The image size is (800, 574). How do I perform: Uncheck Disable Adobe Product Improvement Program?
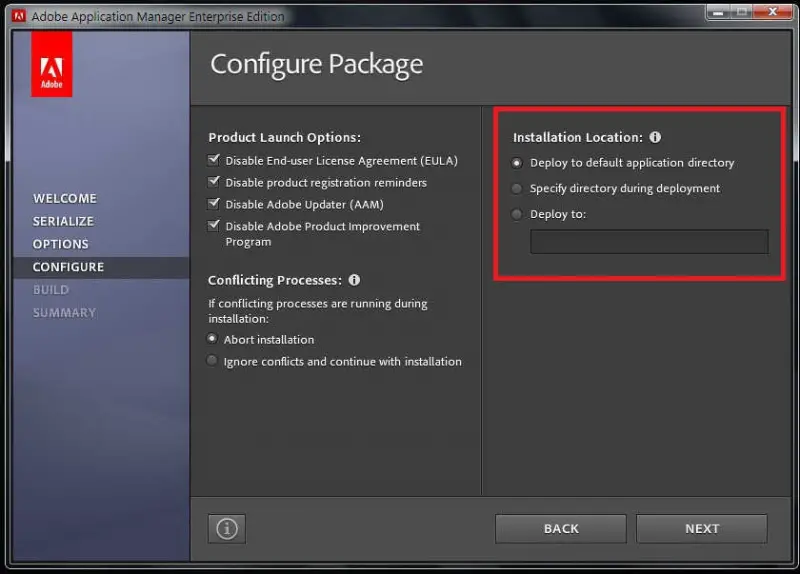pos(214,225)
